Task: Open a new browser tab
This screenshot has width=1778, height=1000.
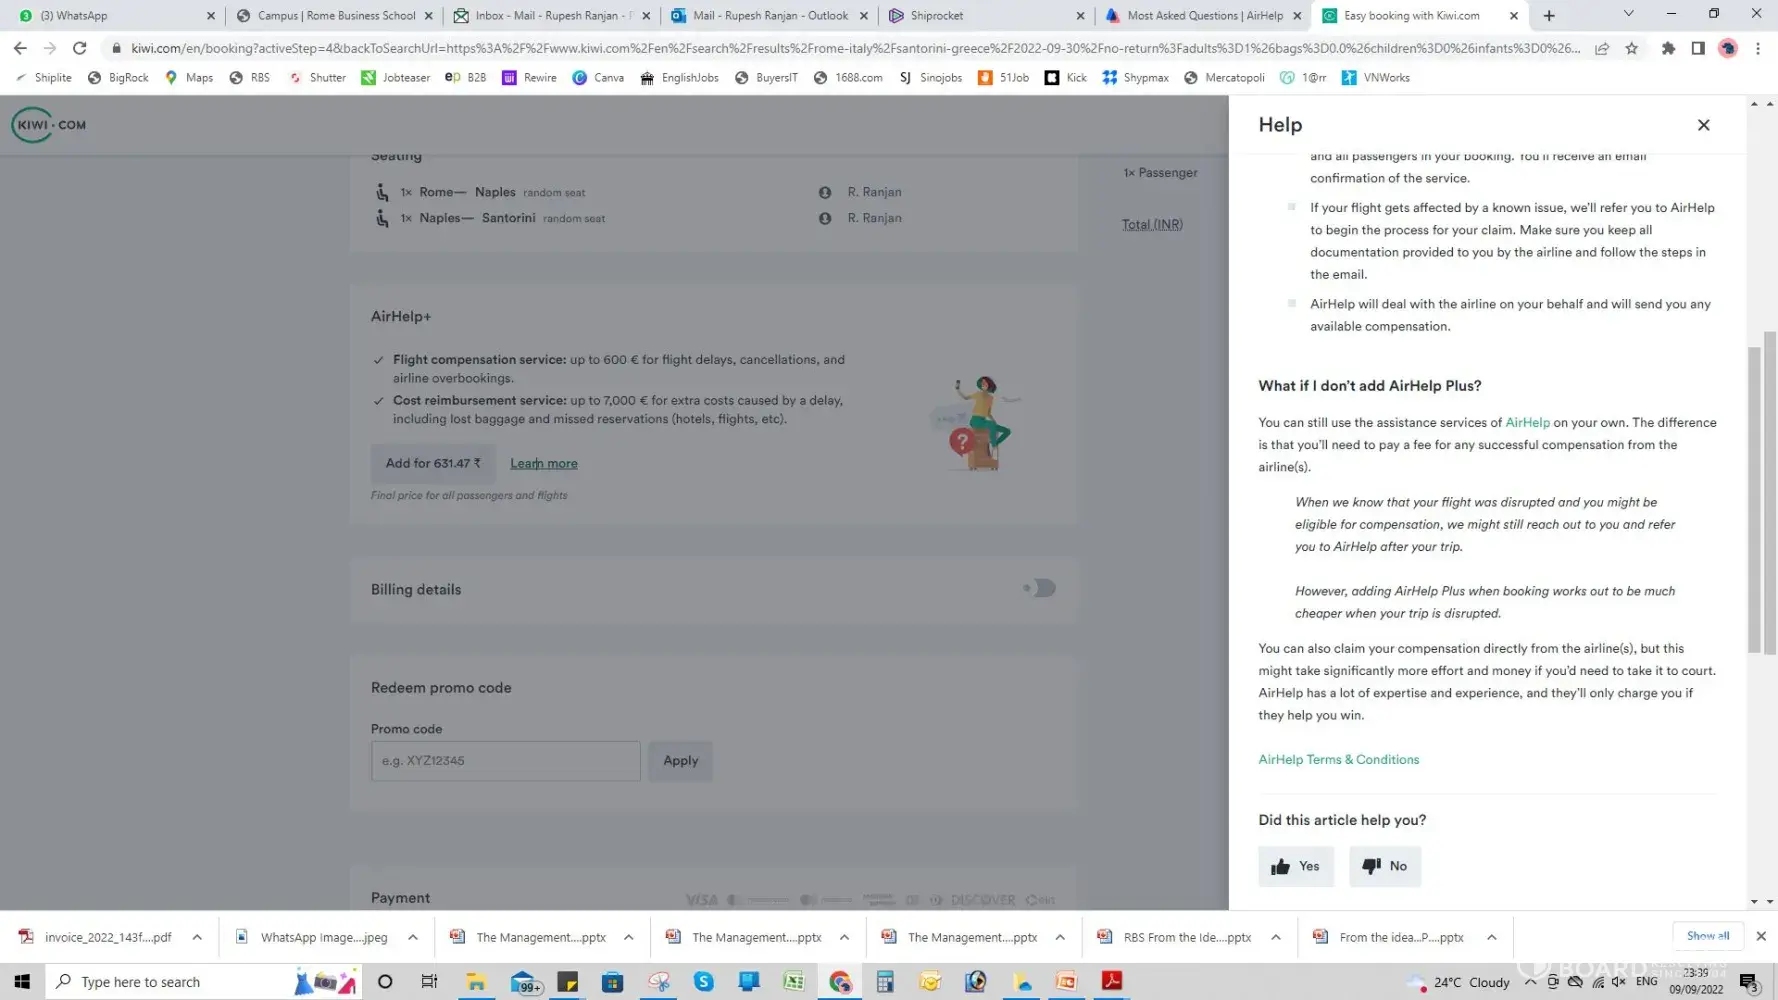Action: (x=1549, y=15)
